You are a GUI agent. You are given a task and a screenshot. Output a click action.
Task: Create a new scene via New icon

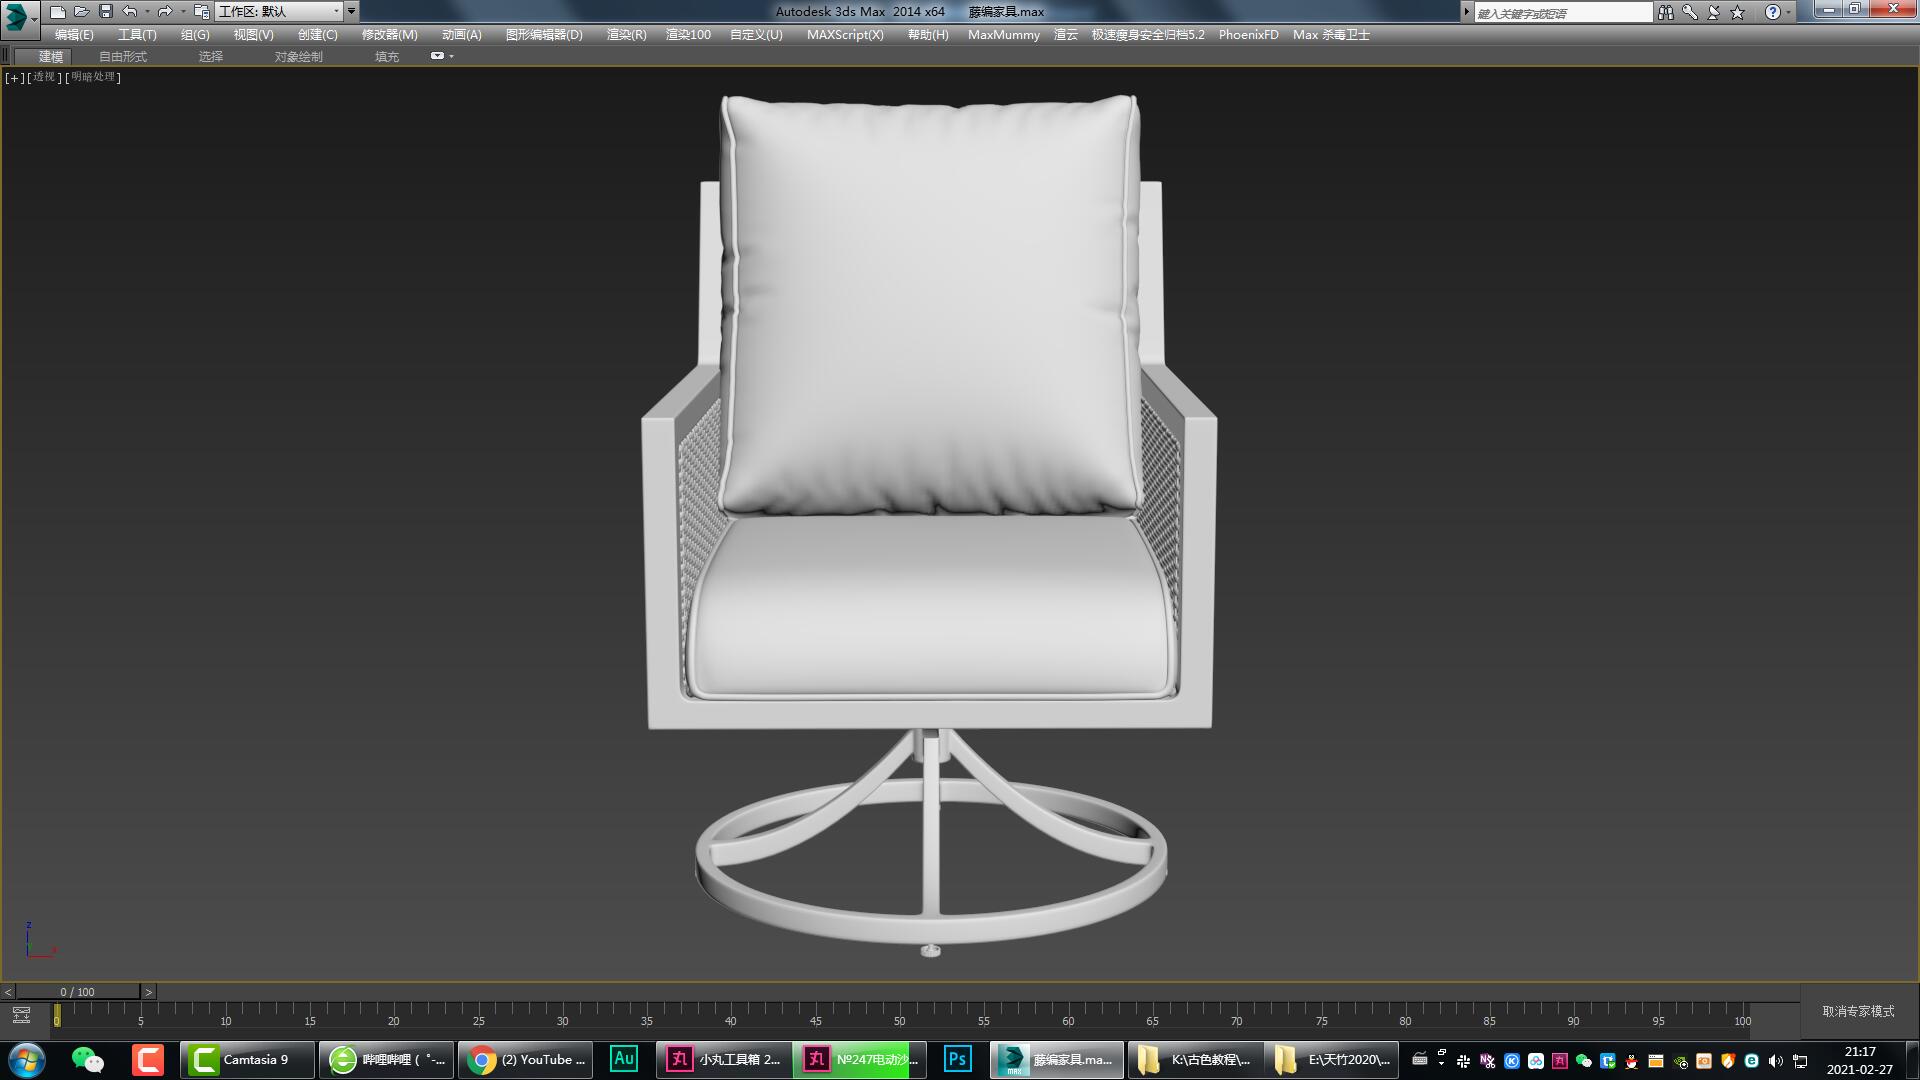(x=58, y=11)
